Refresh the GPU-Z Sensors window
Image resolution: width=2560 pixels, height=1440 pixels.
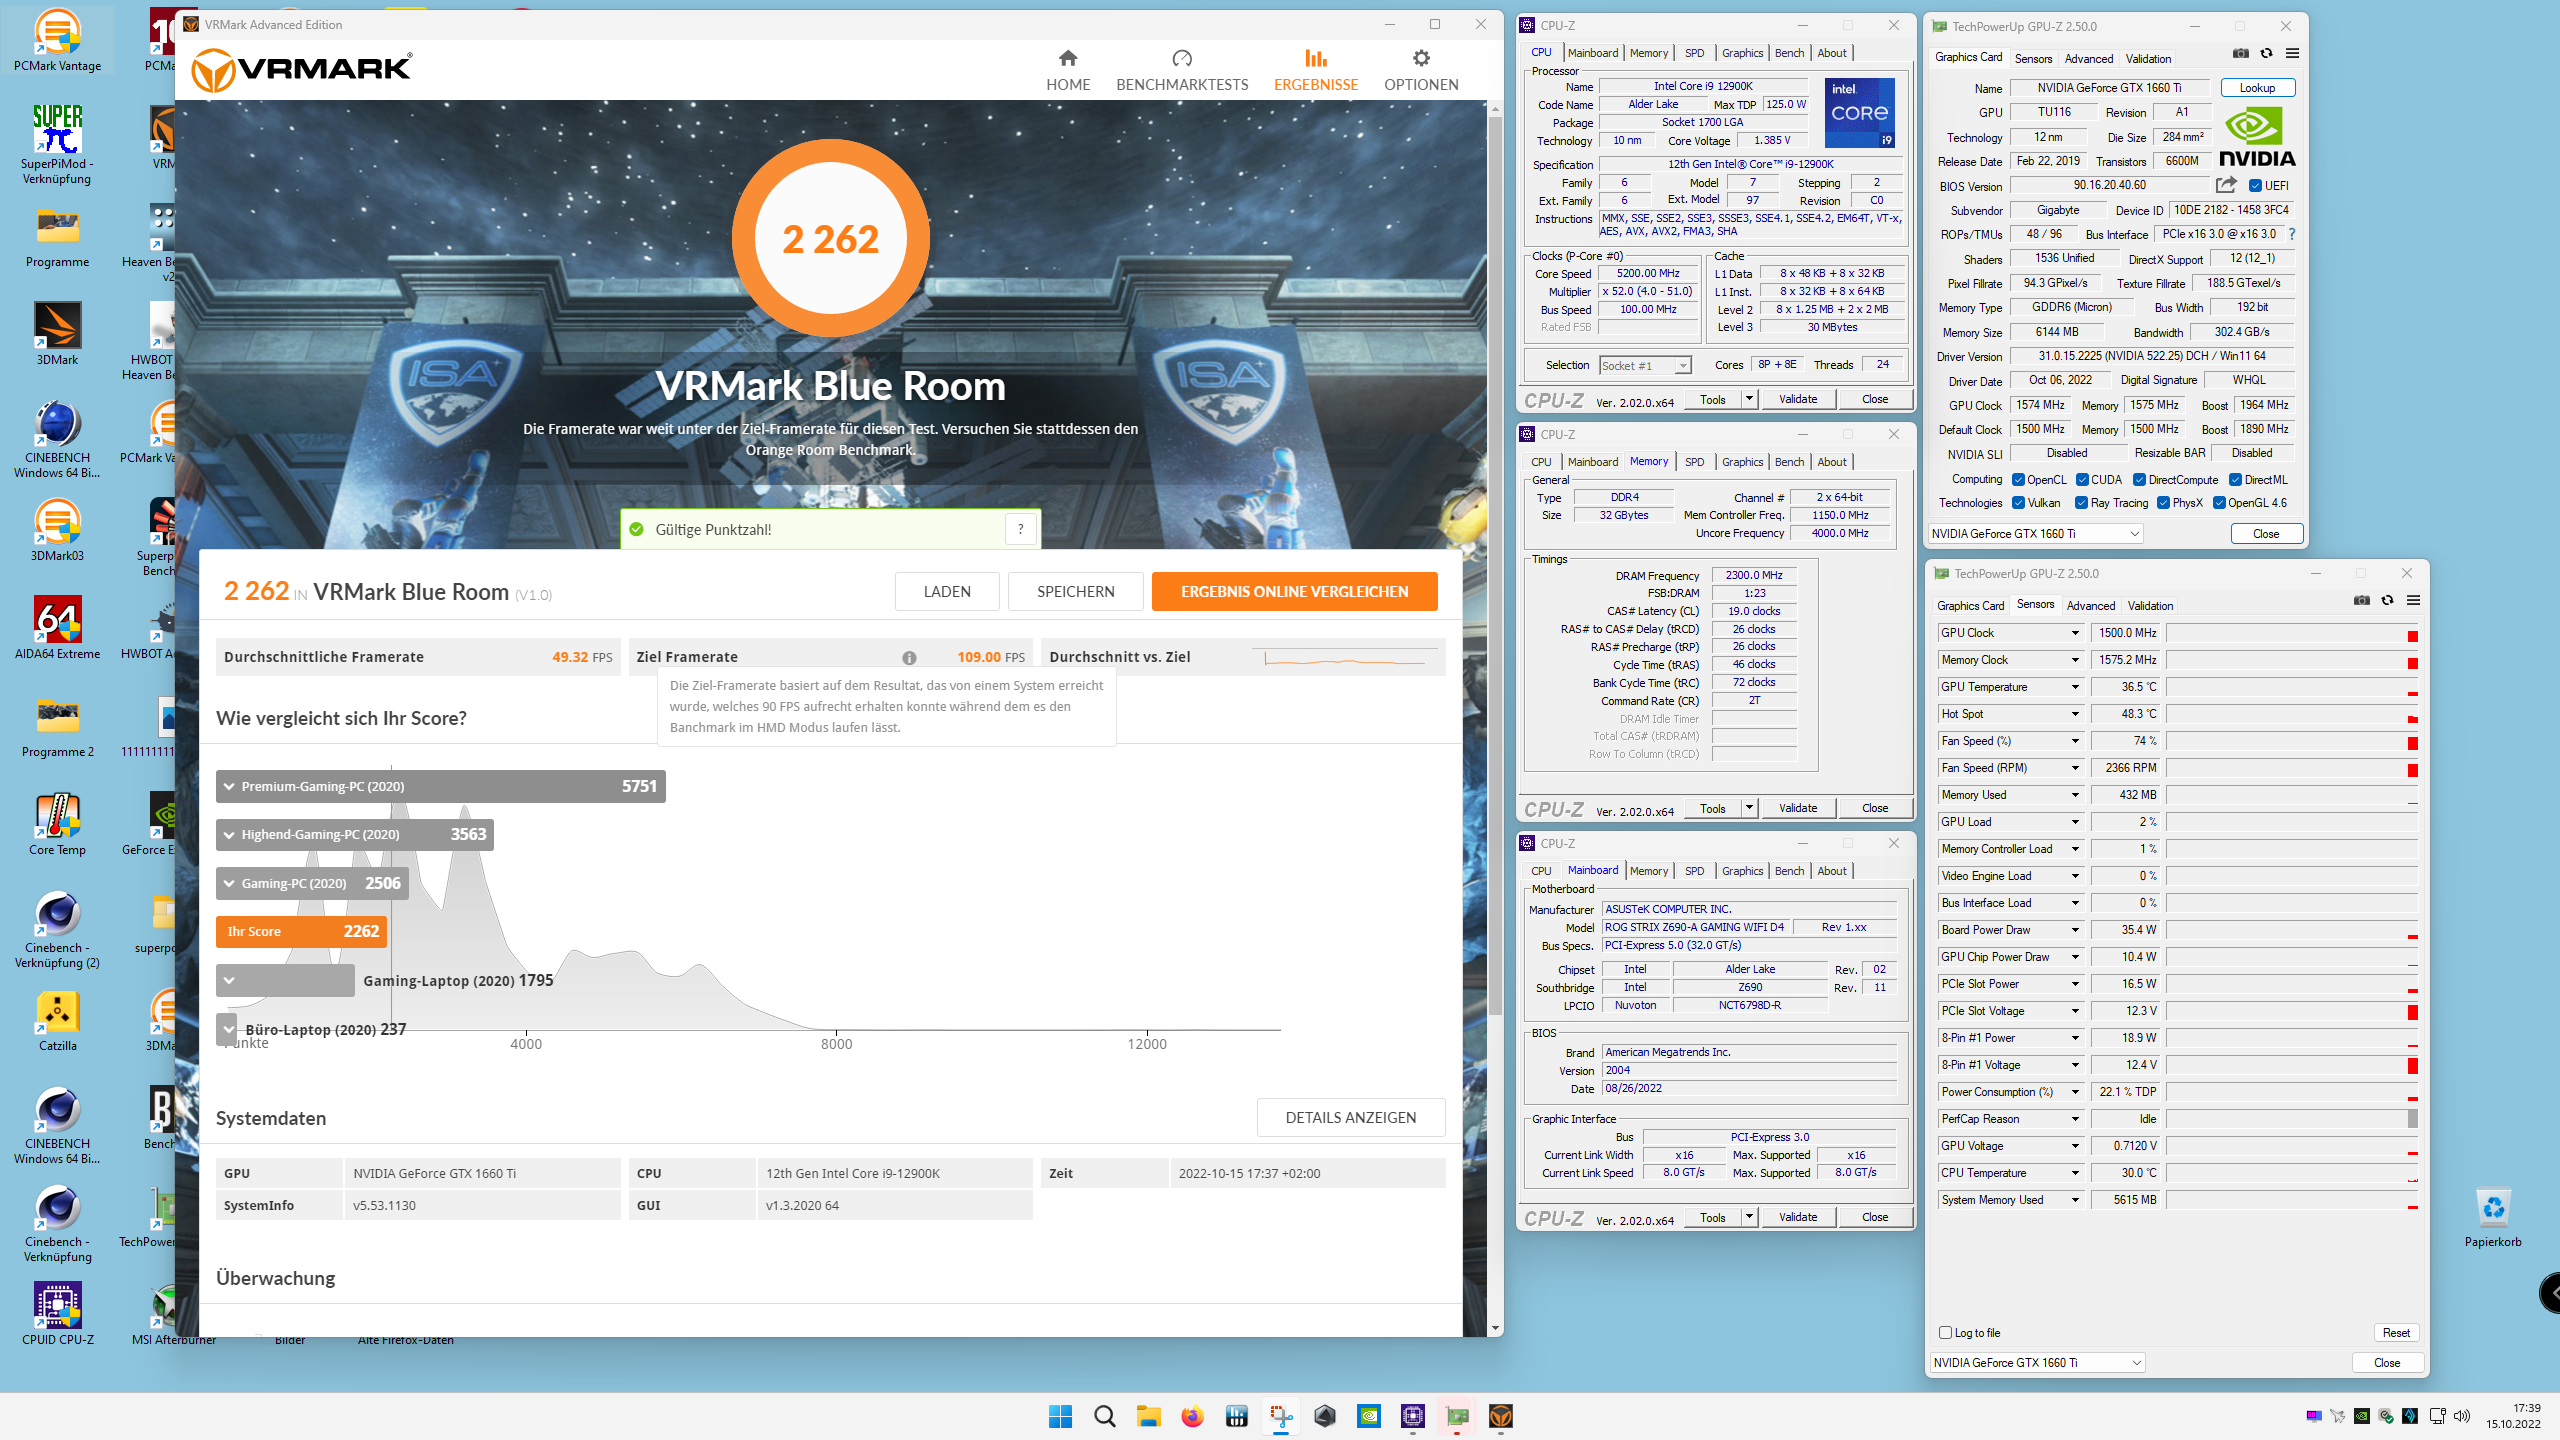coord(2388,601)
